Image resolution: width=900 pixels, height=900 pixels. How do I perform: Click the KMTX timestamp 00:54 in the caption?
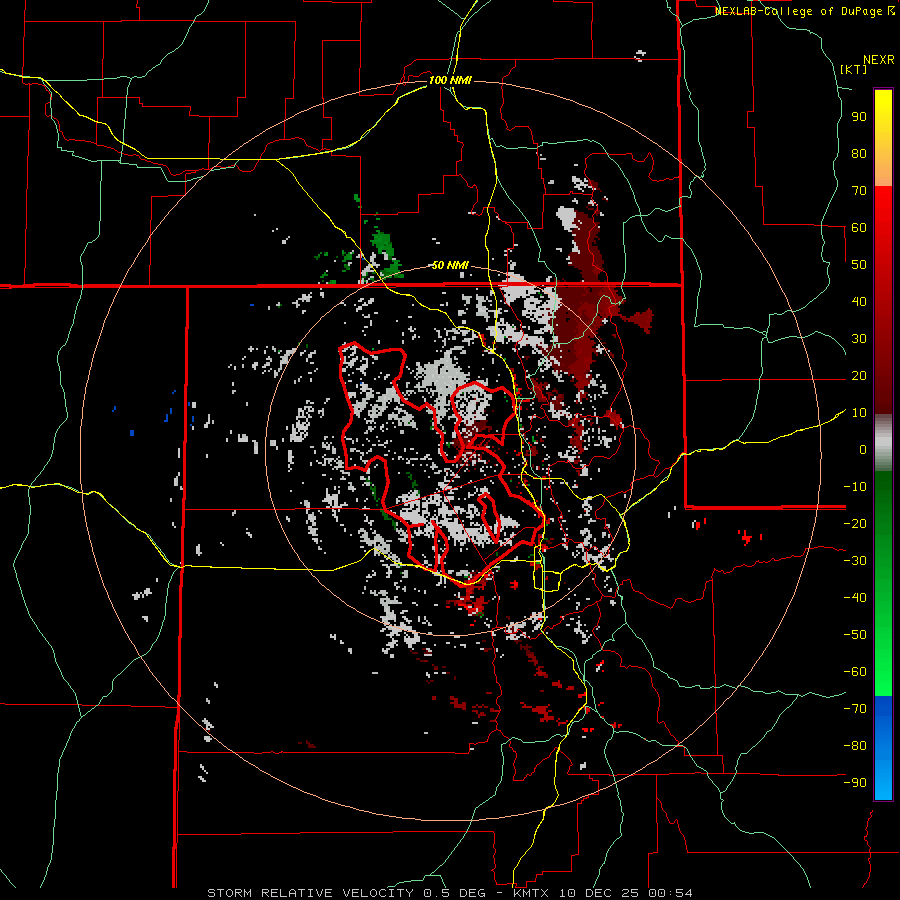672,892
